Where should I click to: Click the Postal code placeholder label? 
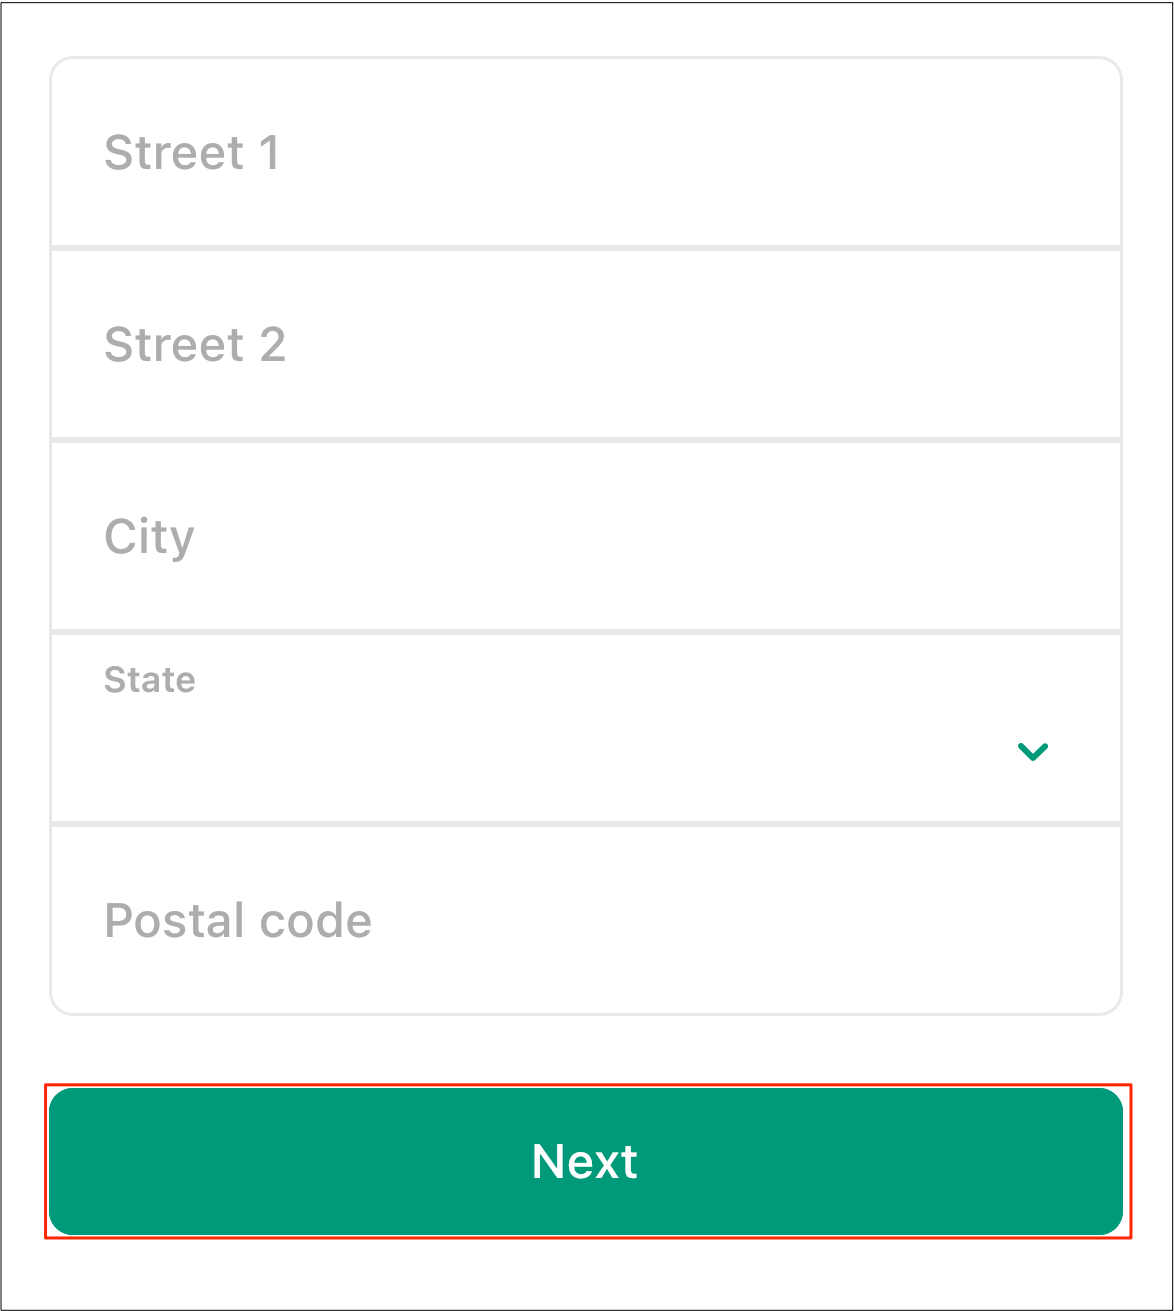[x=238, y=921]
